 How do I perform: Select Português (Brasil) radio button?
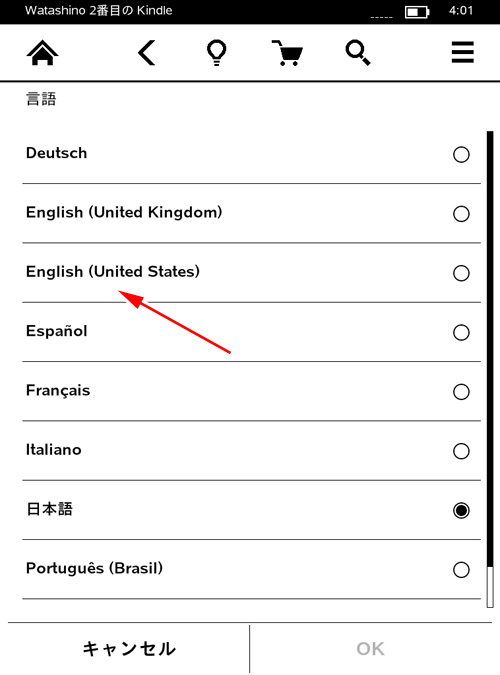tap(461, 570)
